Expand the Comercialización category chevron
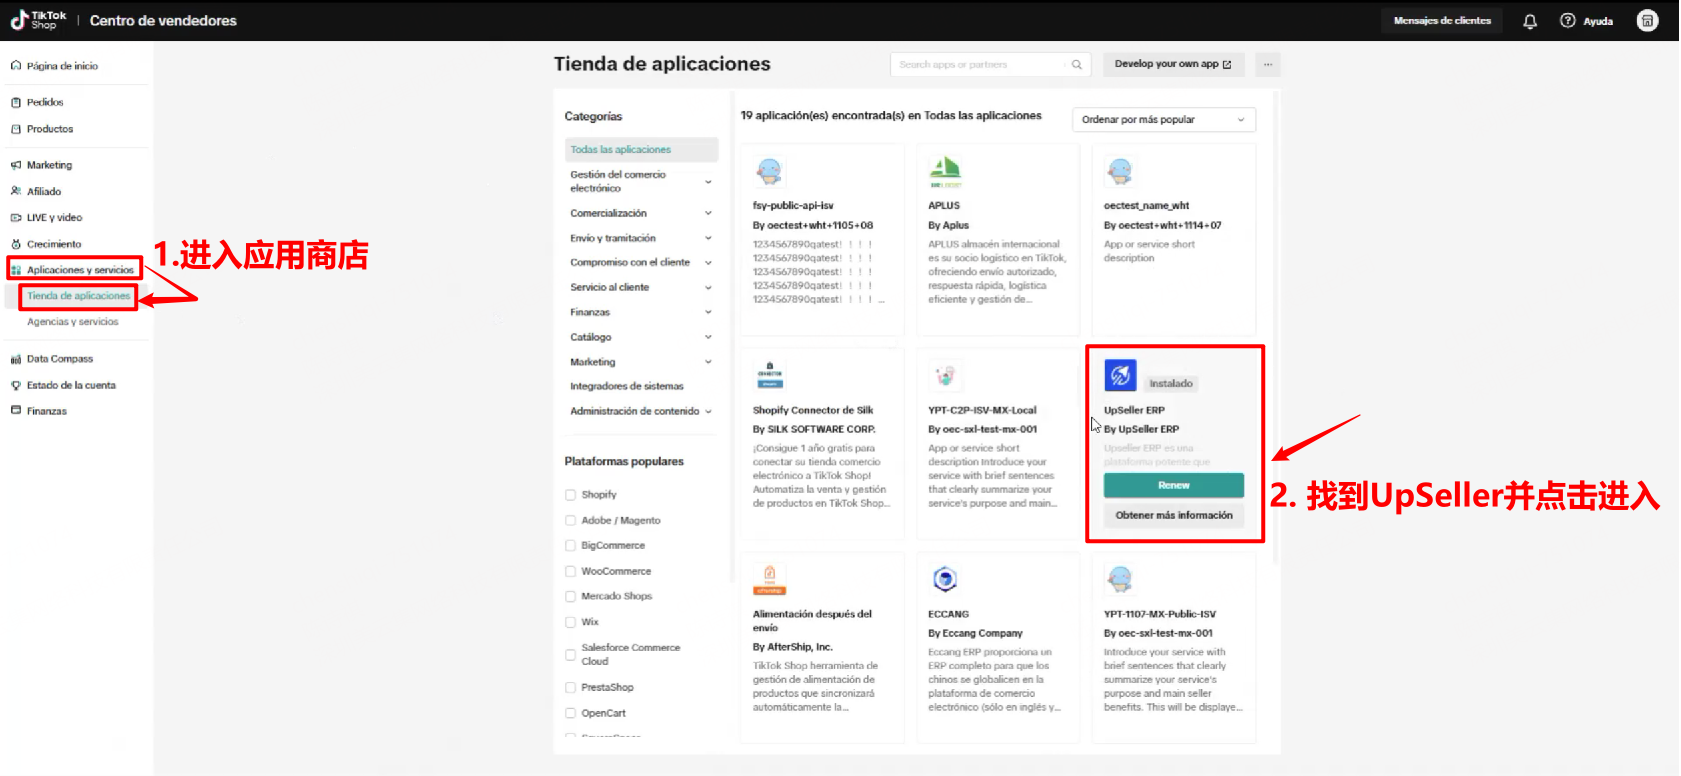Viewport: 1681px width, 776px height. 708,213
